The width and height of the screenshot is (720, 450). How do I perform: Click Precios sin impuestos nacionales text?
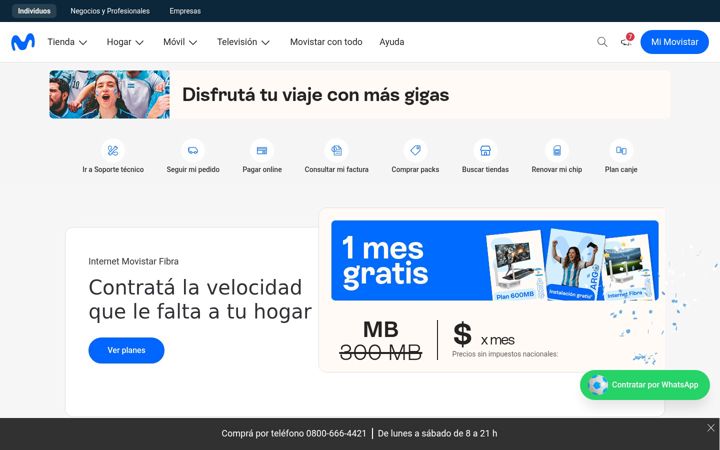coord(505,354)
